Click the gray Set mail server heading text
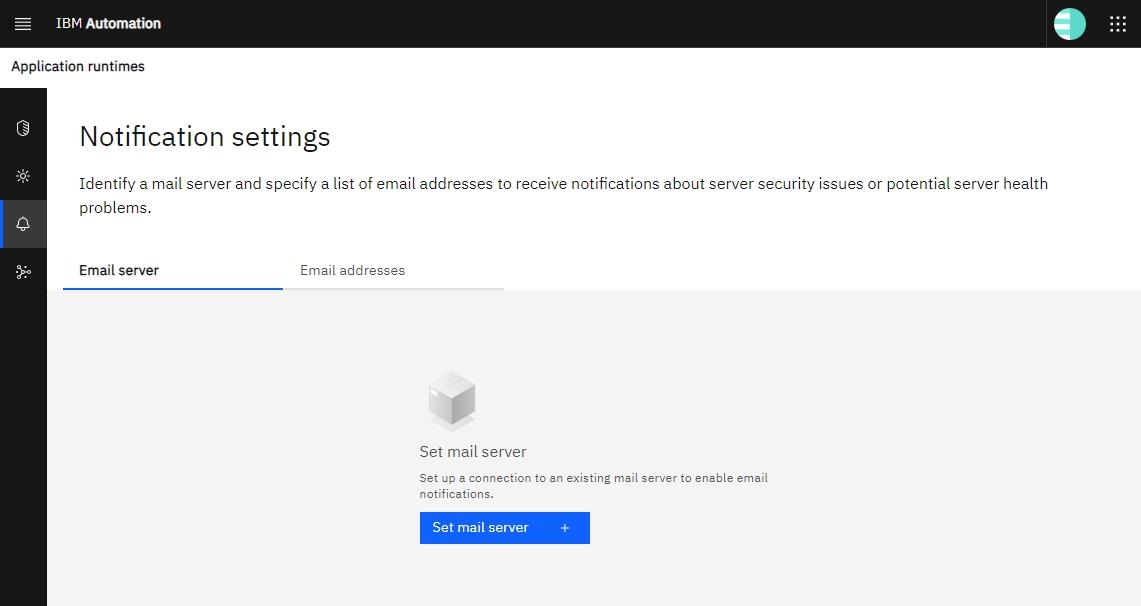Image resolution: width=1141 pixels, height=606 pixels. (473, 451)
